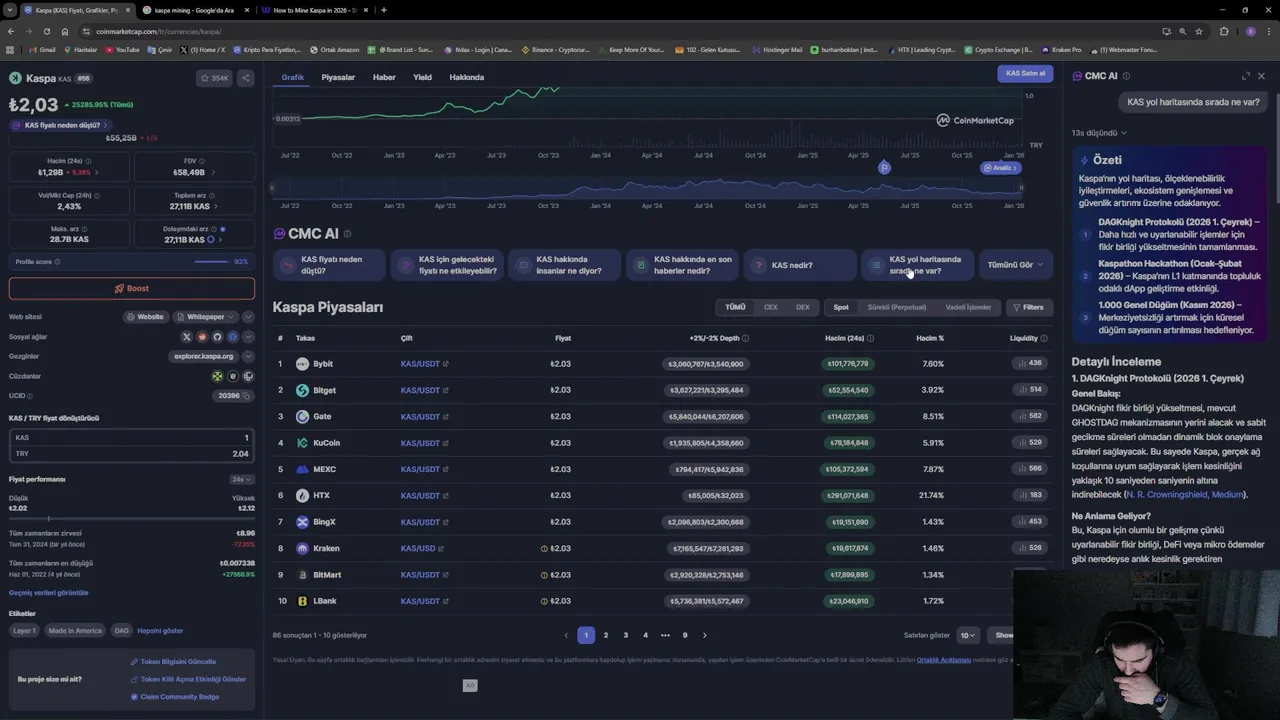The width and height of the screenshot is (1280, 720).
Task: Click the KAS amount converter field
Action: (x=132, y=438)
